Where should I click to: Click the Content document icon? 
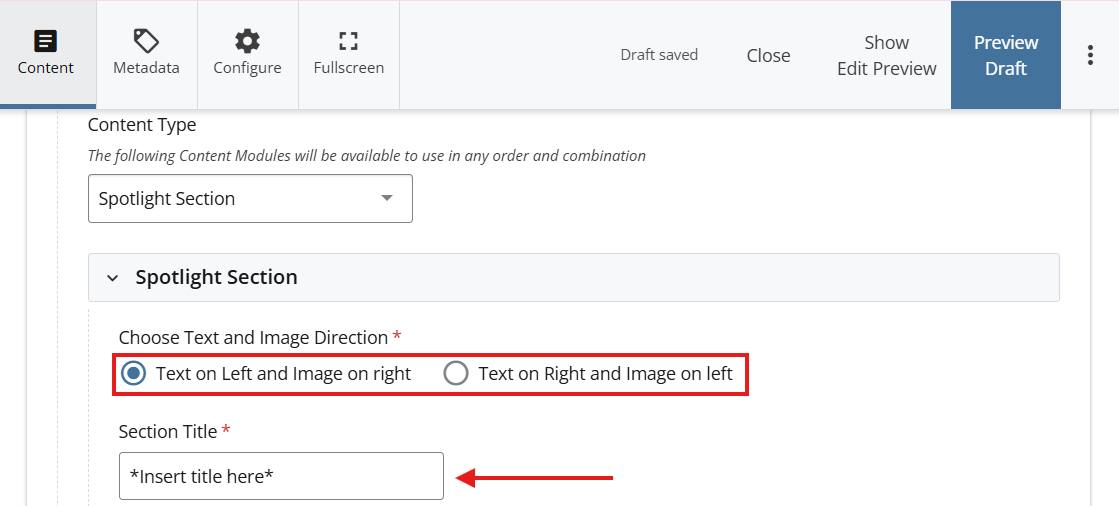point(46,41)
